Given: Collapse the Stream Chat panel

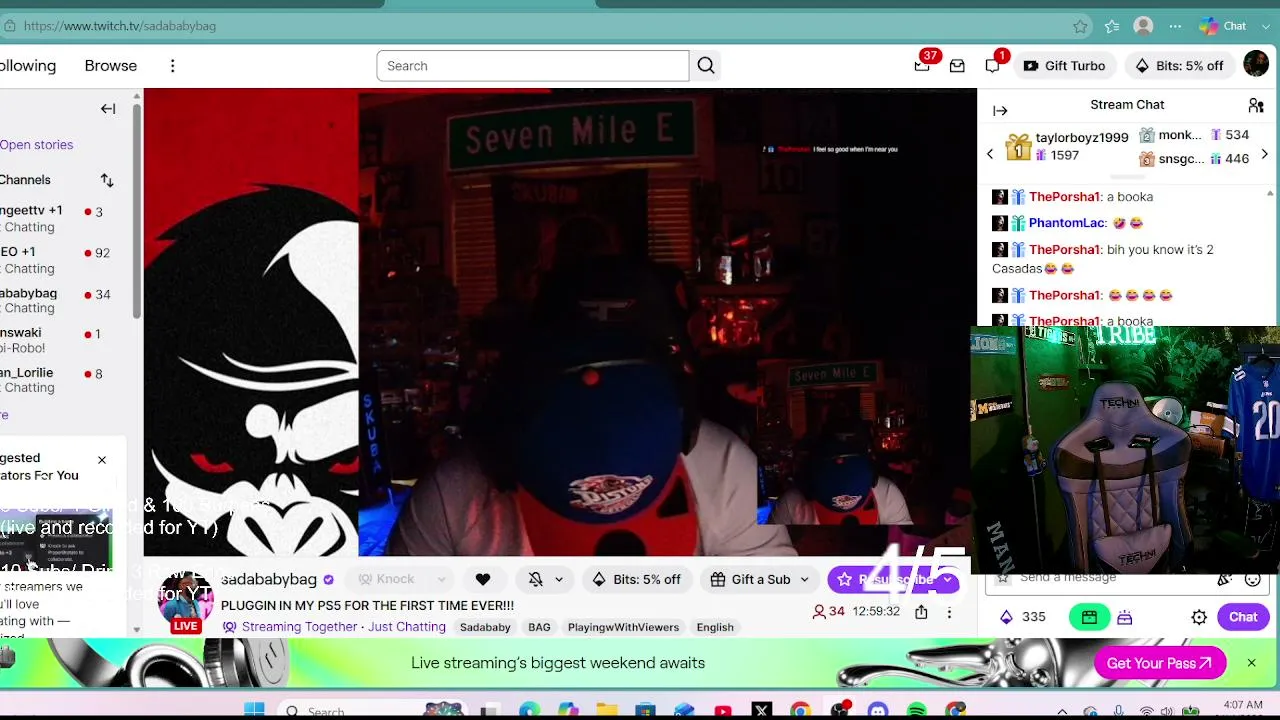Looking at the screenshot, I should [x=1000, y=110].
